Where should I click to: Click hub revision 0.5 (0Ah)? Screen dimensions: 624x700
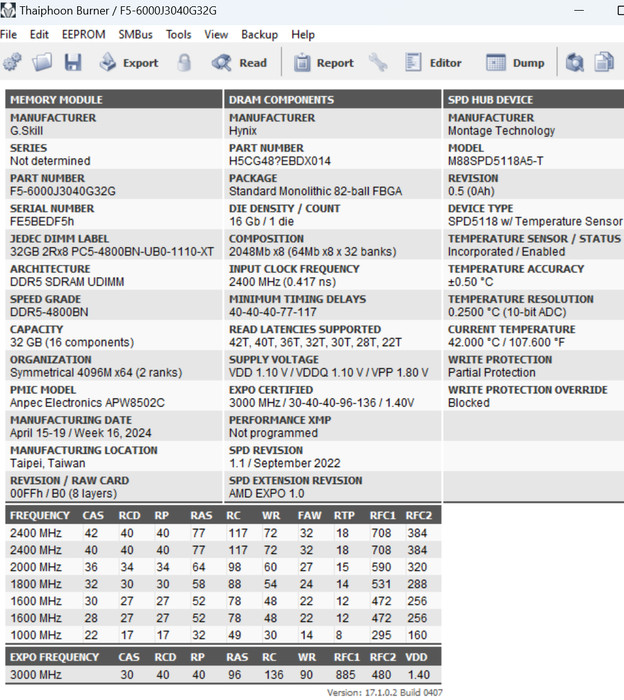(471, 192)
